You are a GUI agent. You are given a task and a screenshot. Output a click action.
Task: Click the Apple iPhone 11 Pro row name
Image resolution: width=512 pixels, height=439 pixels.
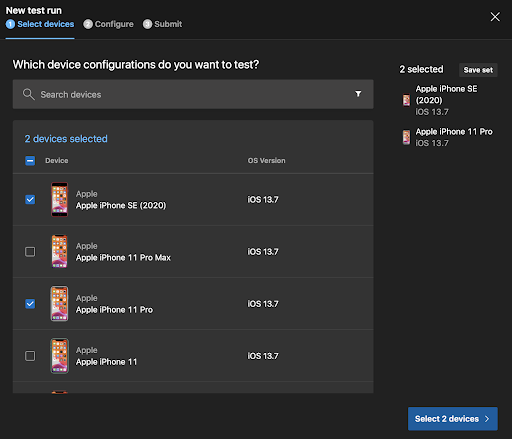[x=114, y=310]
